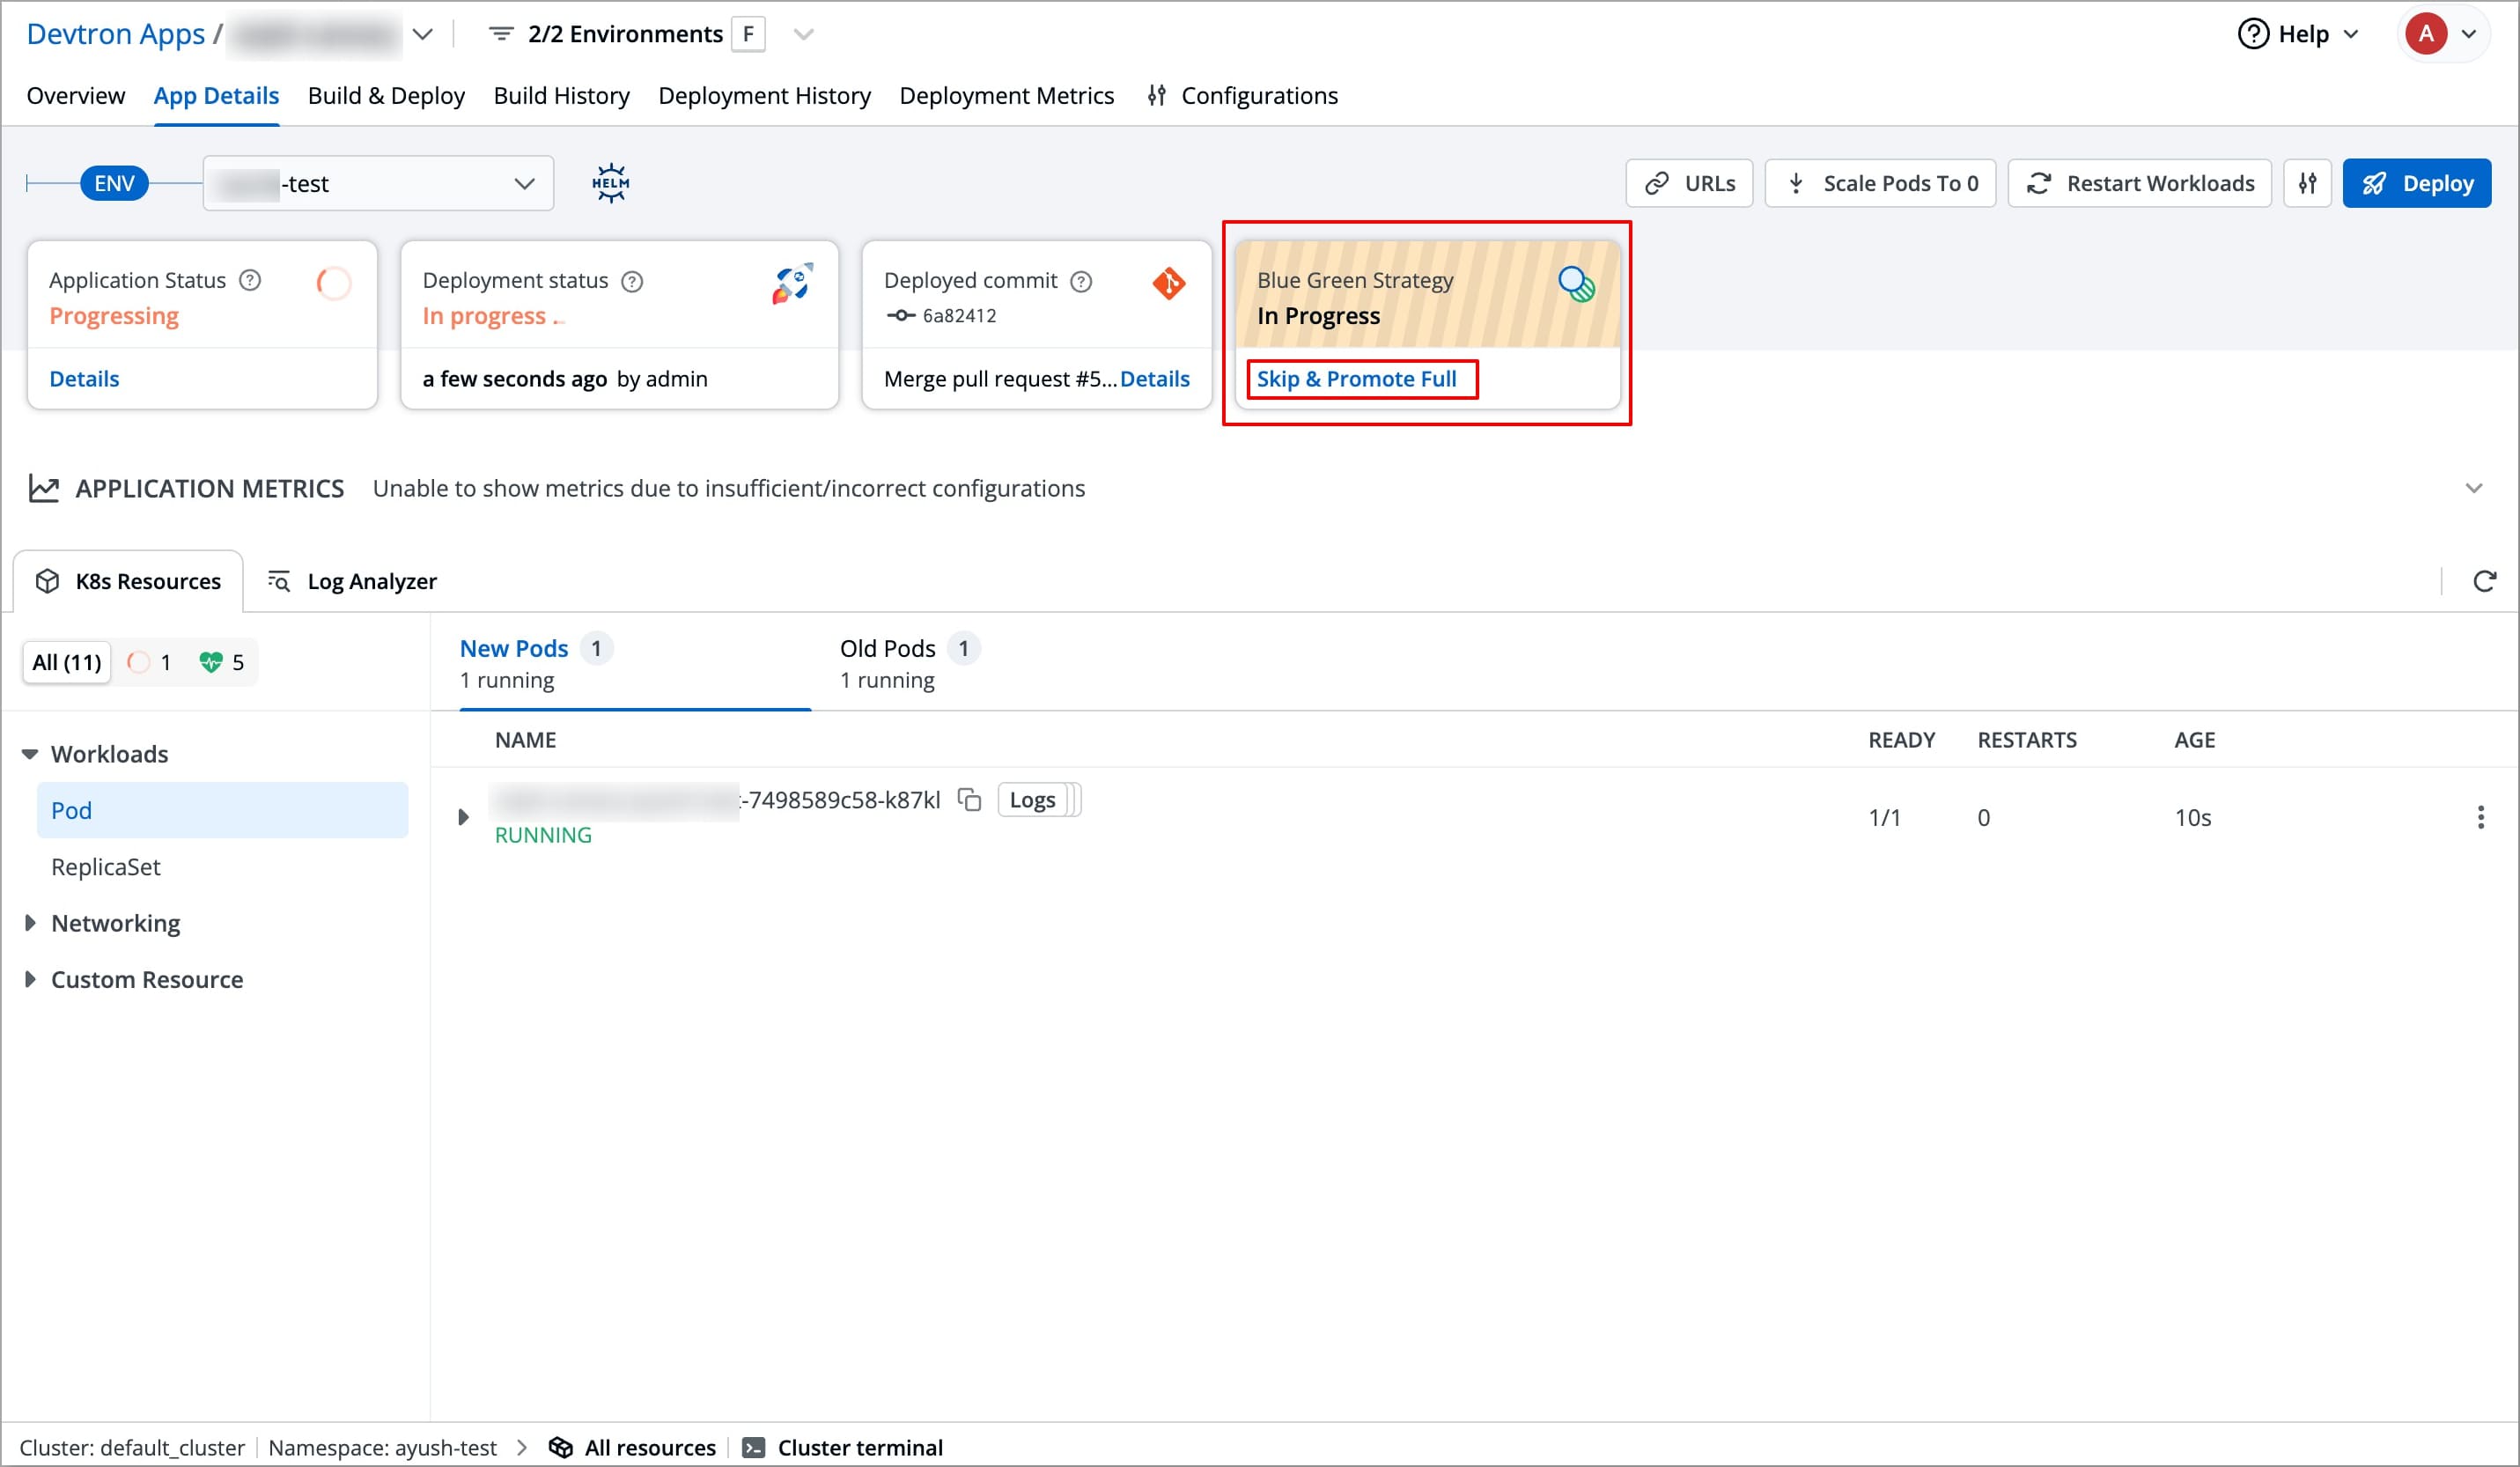Click Skip & Promote Full link

click(x=1356, y=379)
